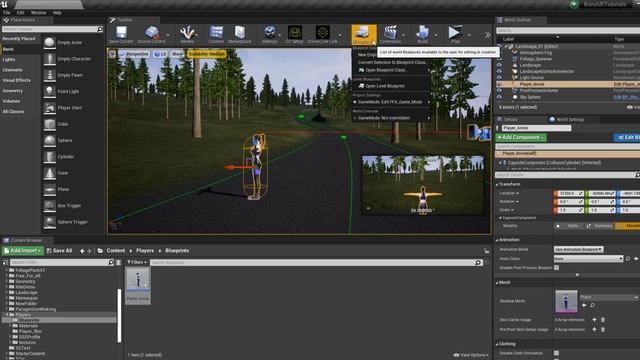Open the Recently Placed category
This screenshot has width=640, height=360.
(19, 39)
